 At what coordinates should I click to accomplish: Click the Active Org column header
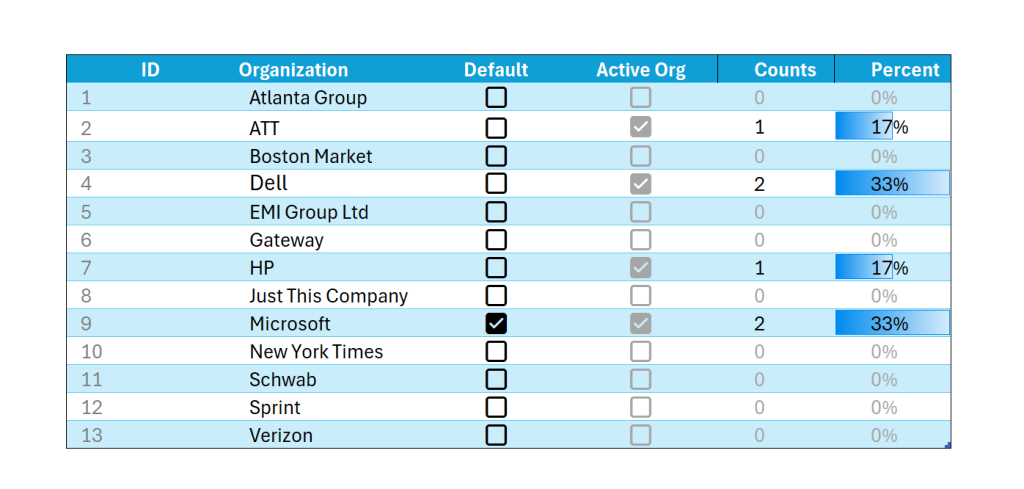641,70
